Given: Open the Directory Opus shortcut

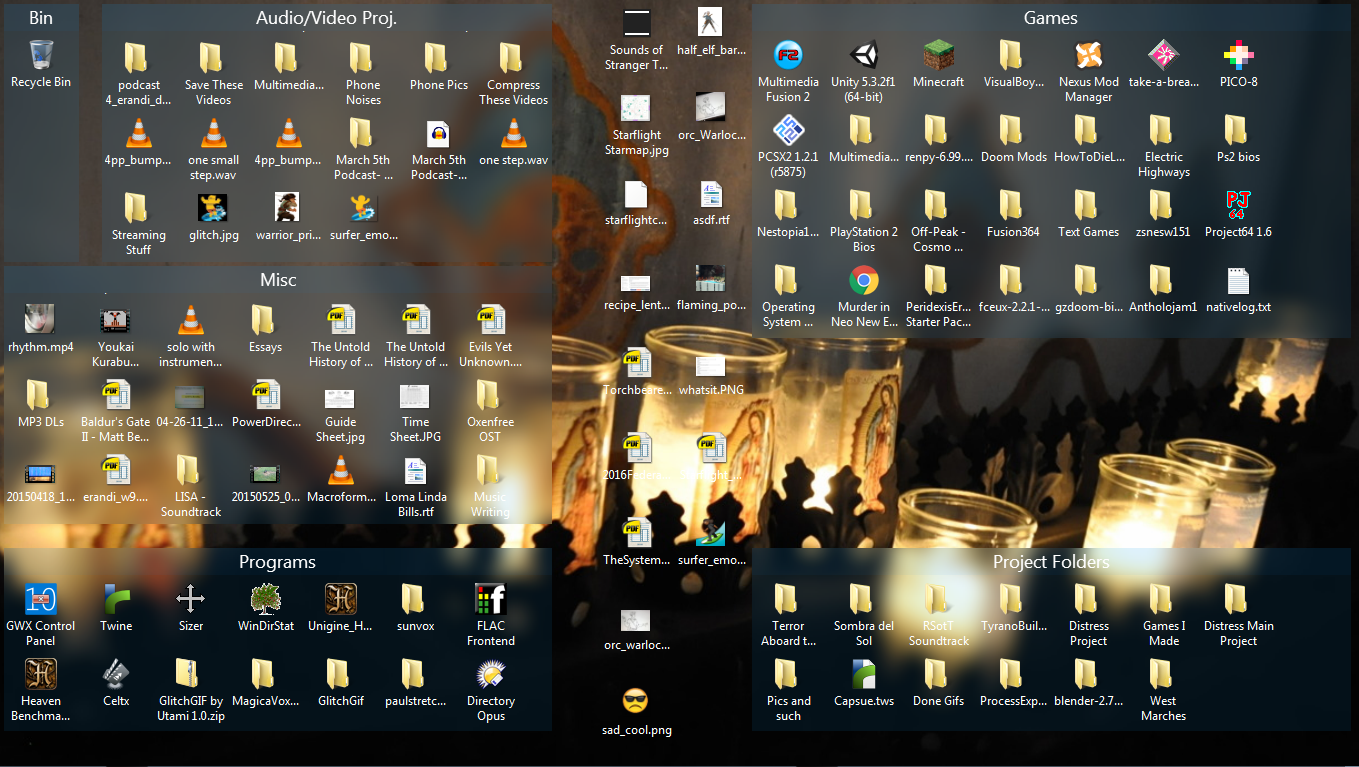Looking at the screenshot, I should [x=490, y=675].
